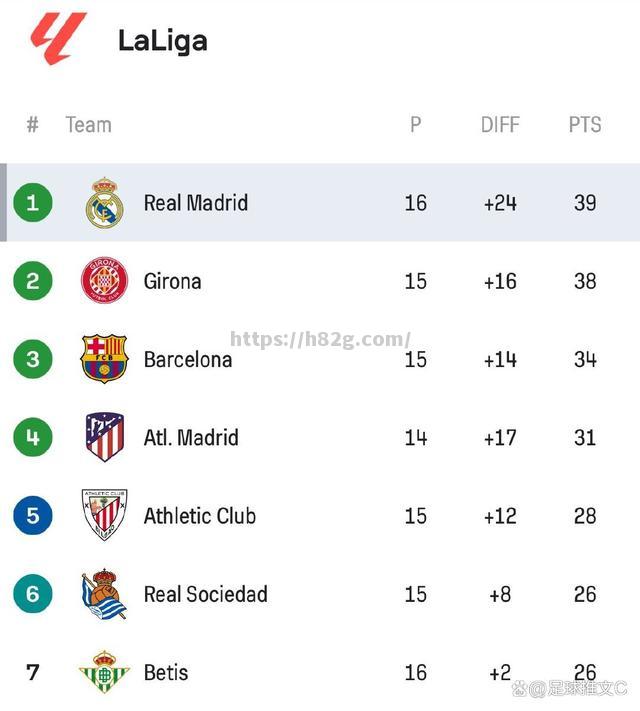Click the Girona club crest
This screenshot has width=640, height=711.
click(104, 281)
